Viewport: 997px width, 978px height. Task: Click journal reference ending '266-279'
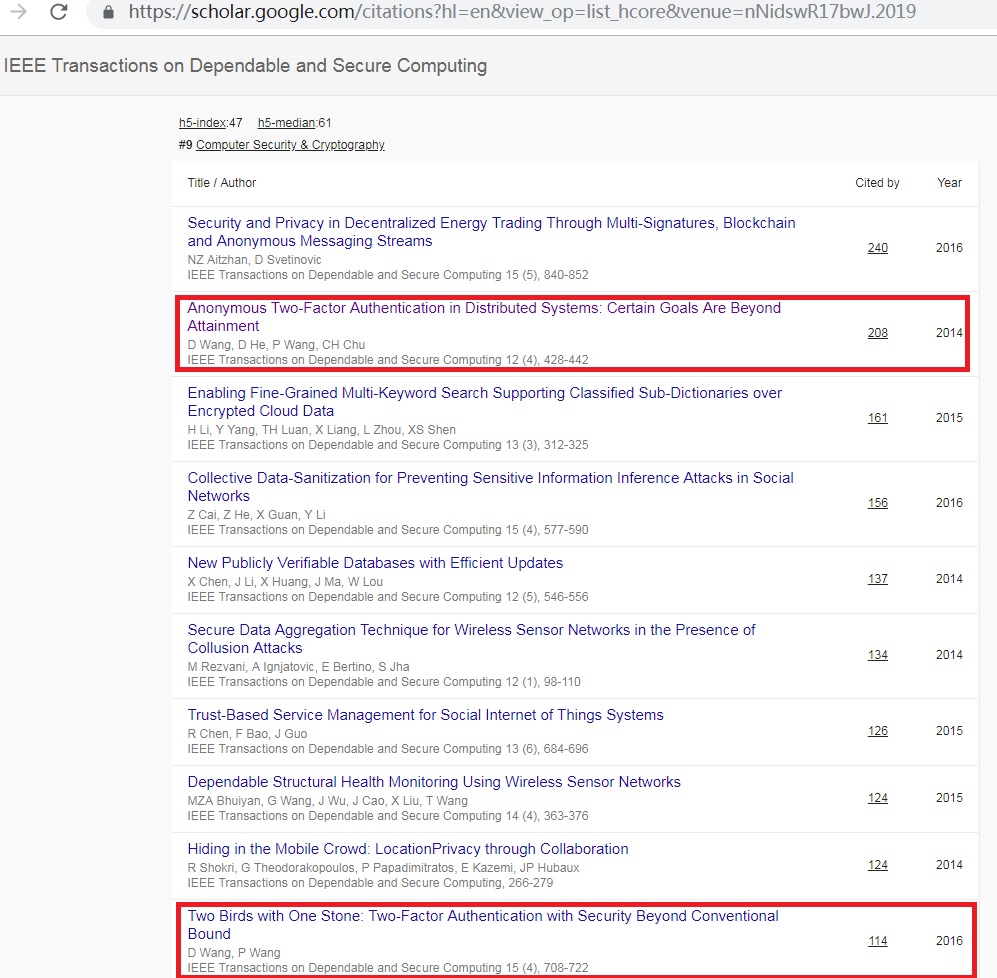click(x=370, y=883)
